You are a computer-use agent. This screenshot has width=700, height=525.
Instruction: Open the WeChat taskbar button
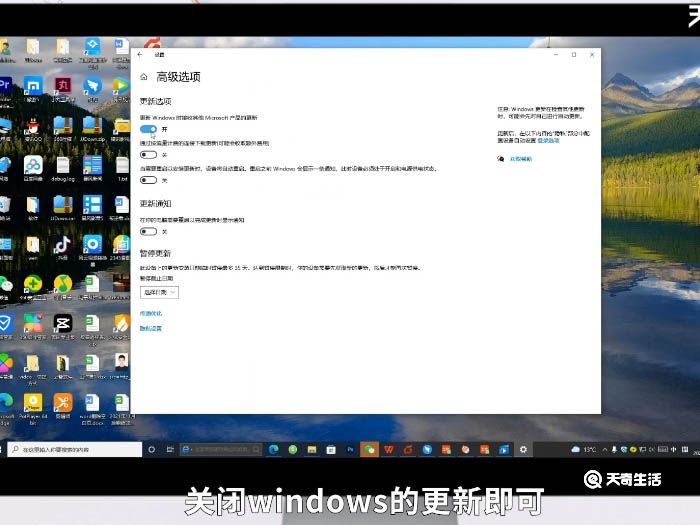click(369, 450)
